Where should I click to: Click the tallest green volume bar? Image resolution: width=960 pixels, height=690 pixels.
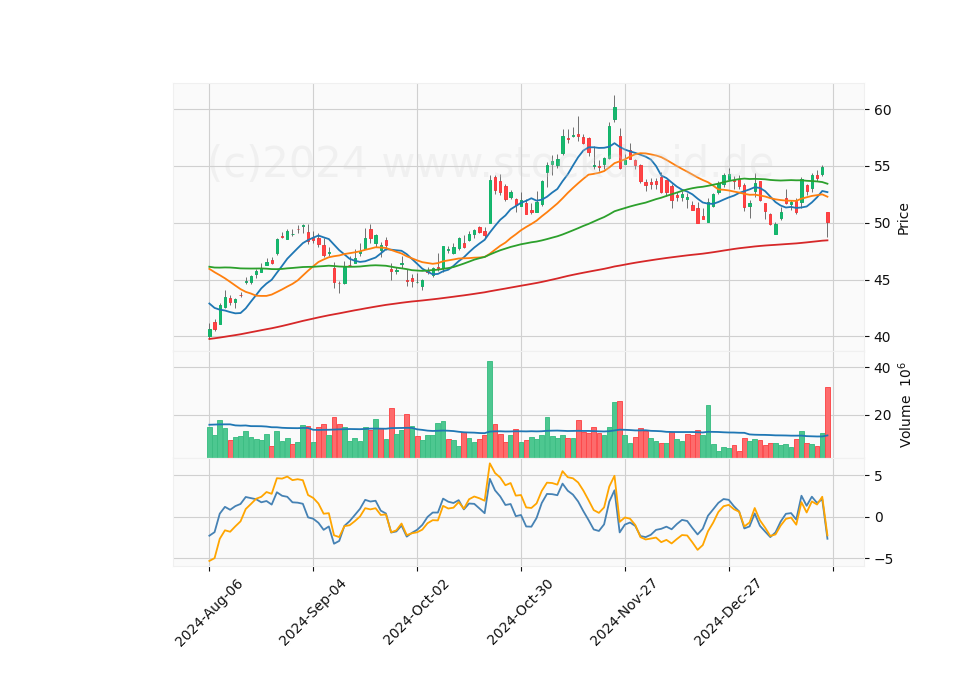click(490, 409)
